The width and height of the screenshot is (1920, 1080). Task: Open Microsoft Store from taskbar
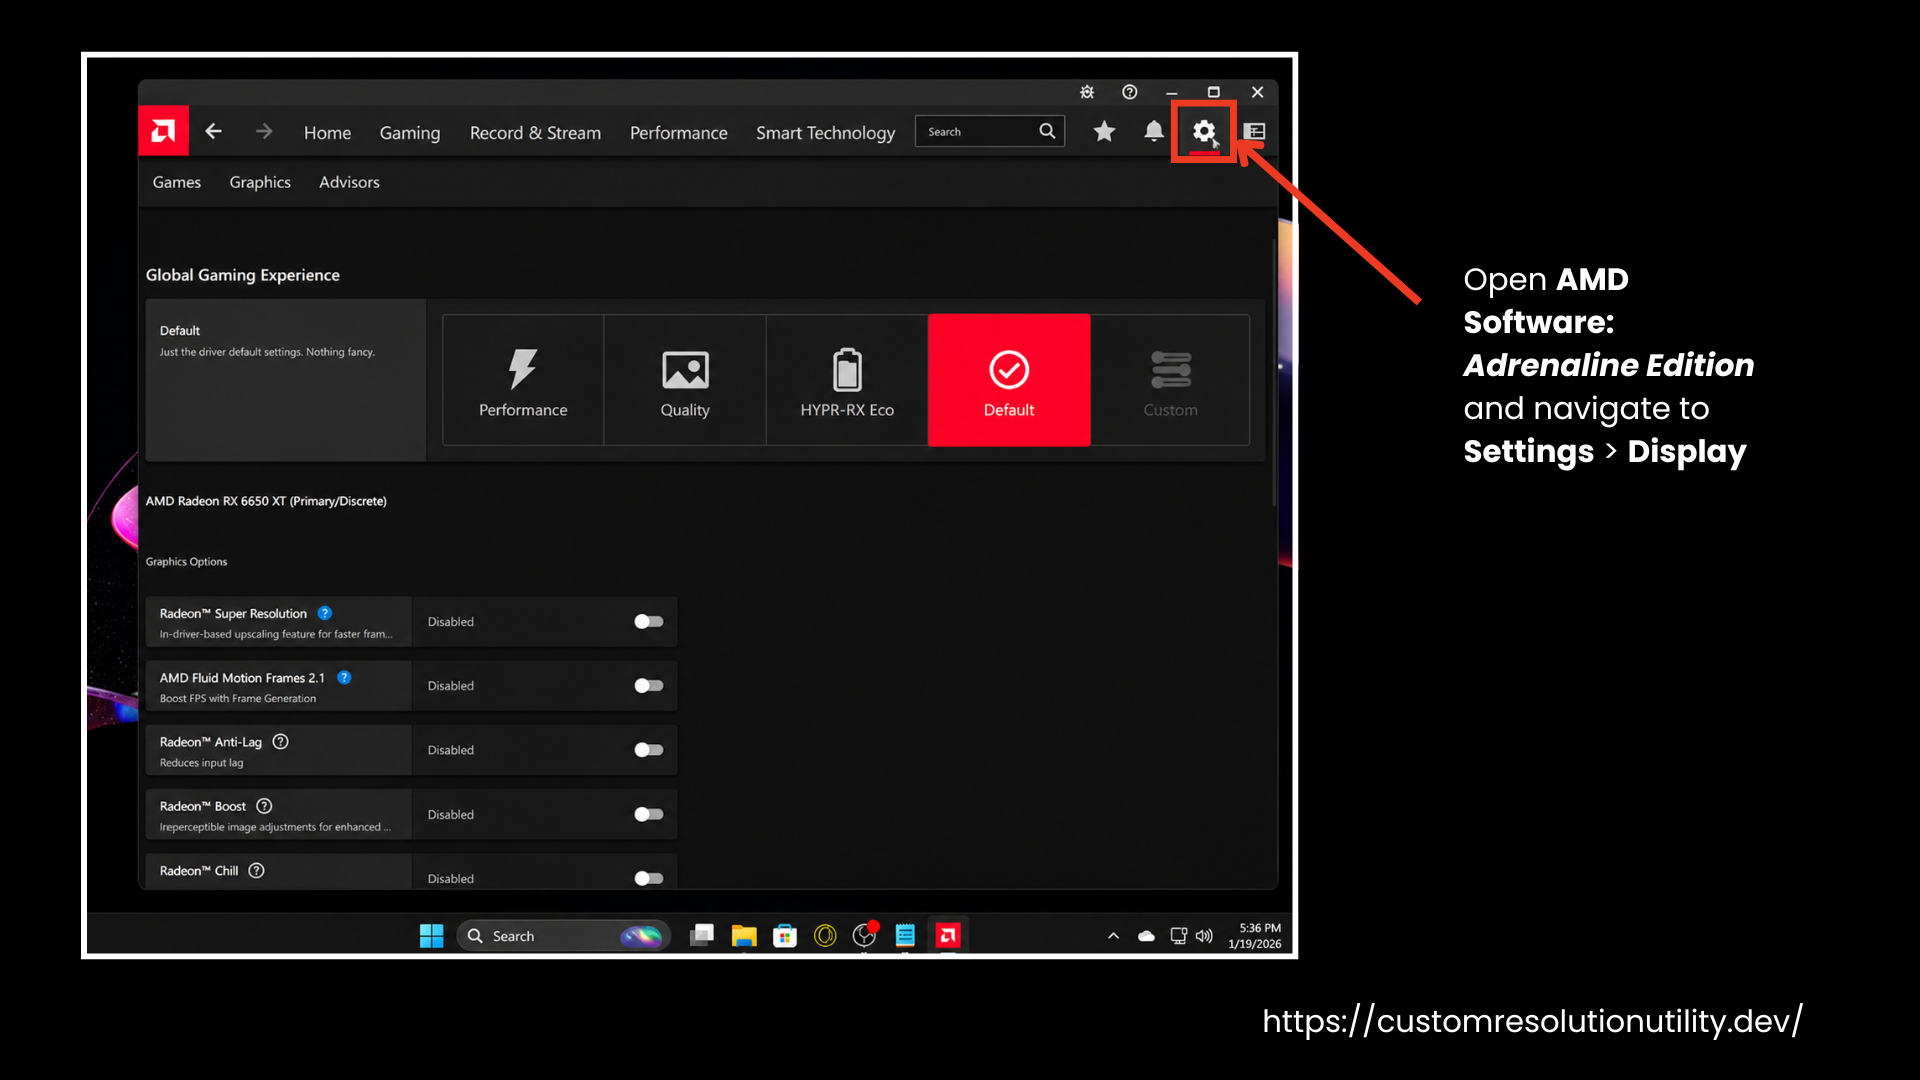click(785, 936)
